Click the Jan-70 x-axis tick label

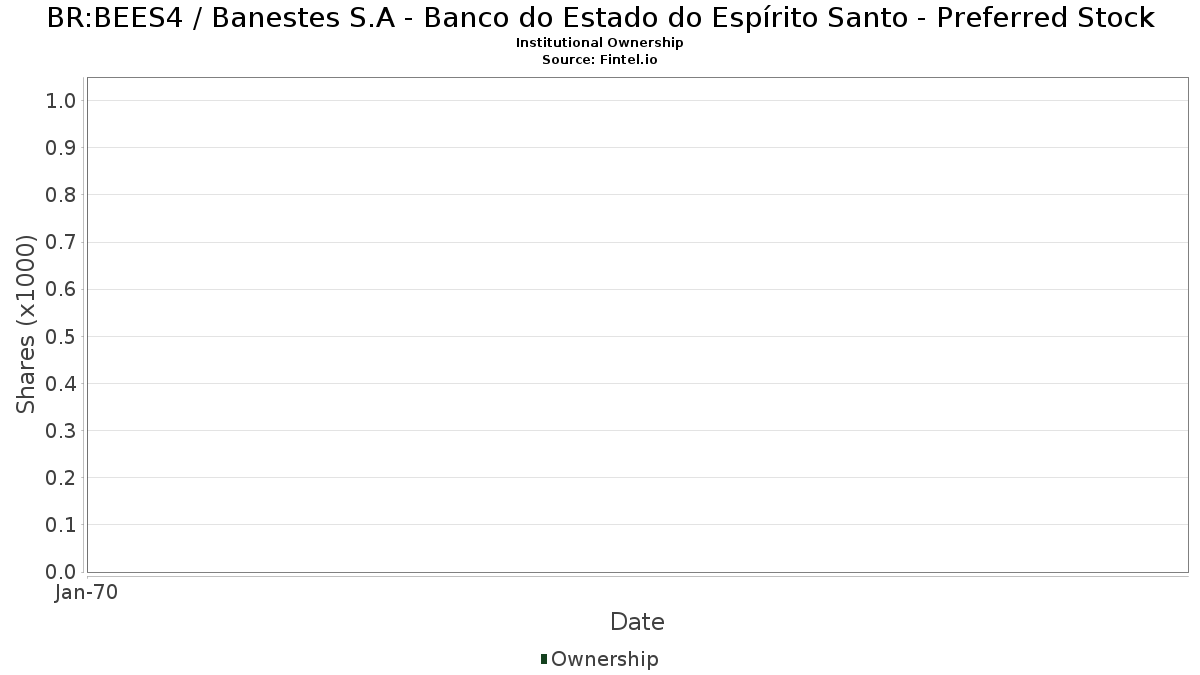tap(87, 592)
